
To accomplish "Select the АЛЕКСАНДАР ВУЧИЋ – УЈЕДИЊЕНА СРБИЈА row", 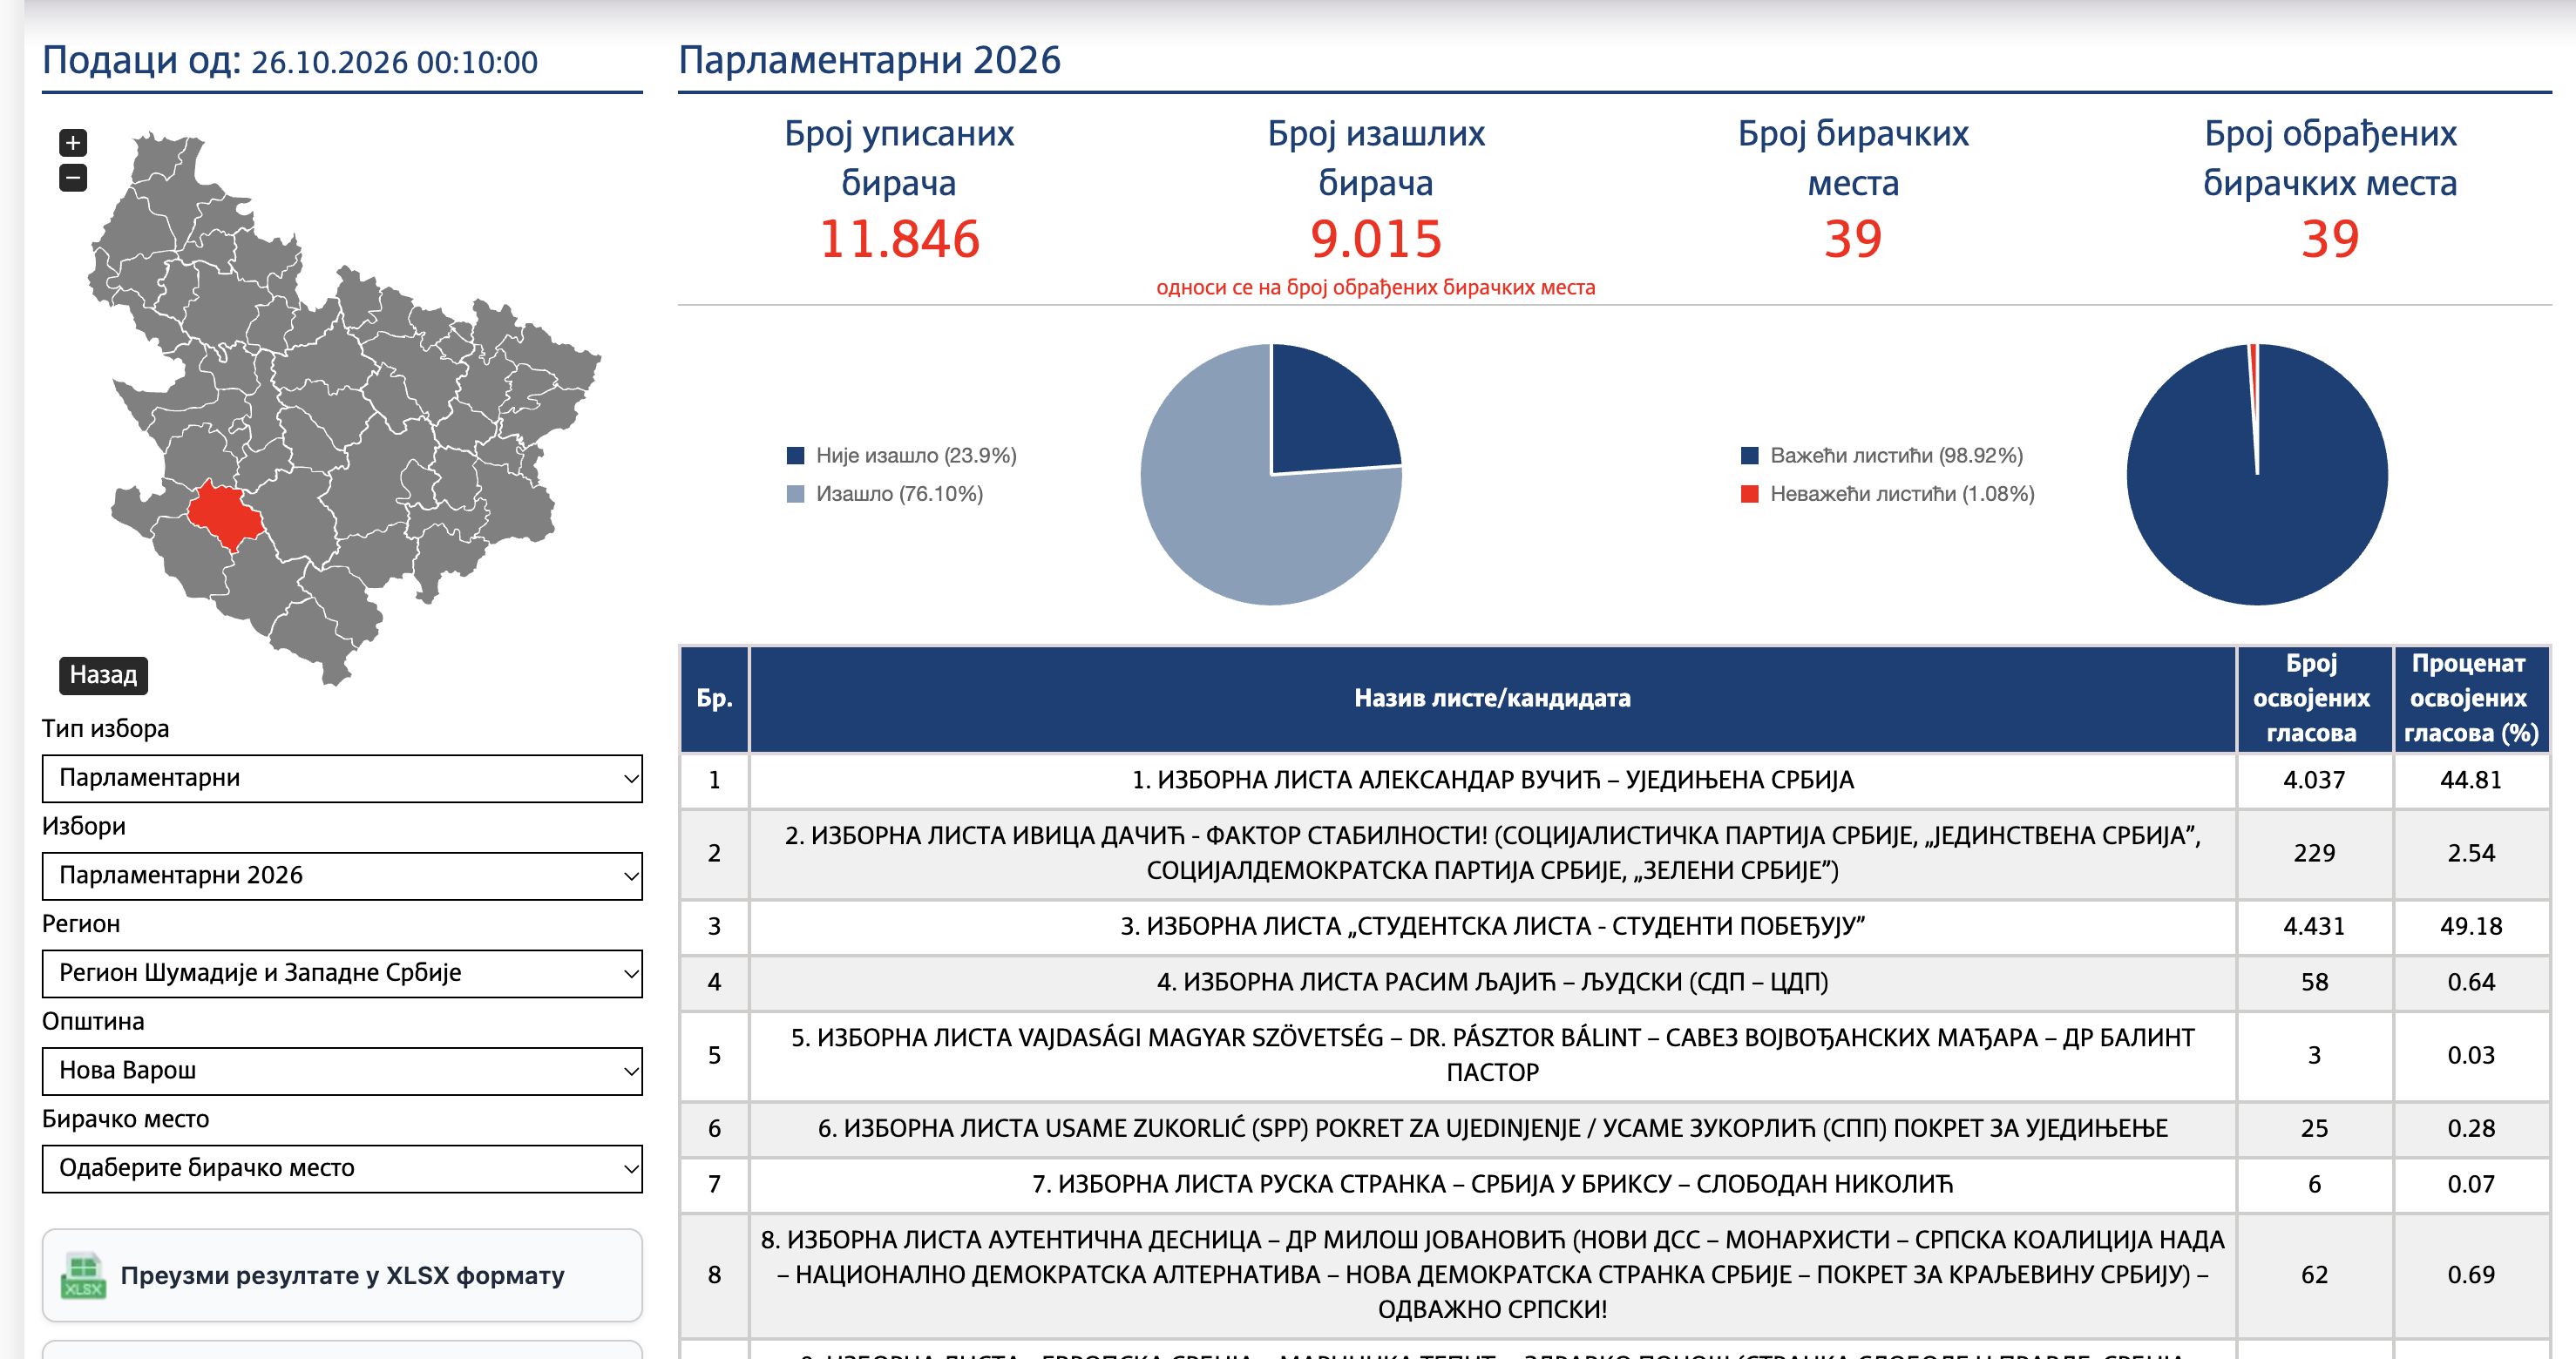I will click(1615, 780).
